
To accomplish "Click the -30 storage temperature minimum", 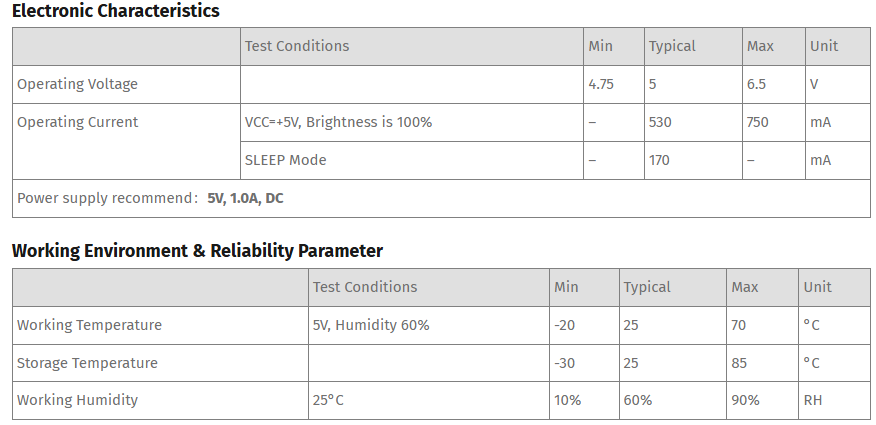I will pyautogui.click(x=564, y=363).
